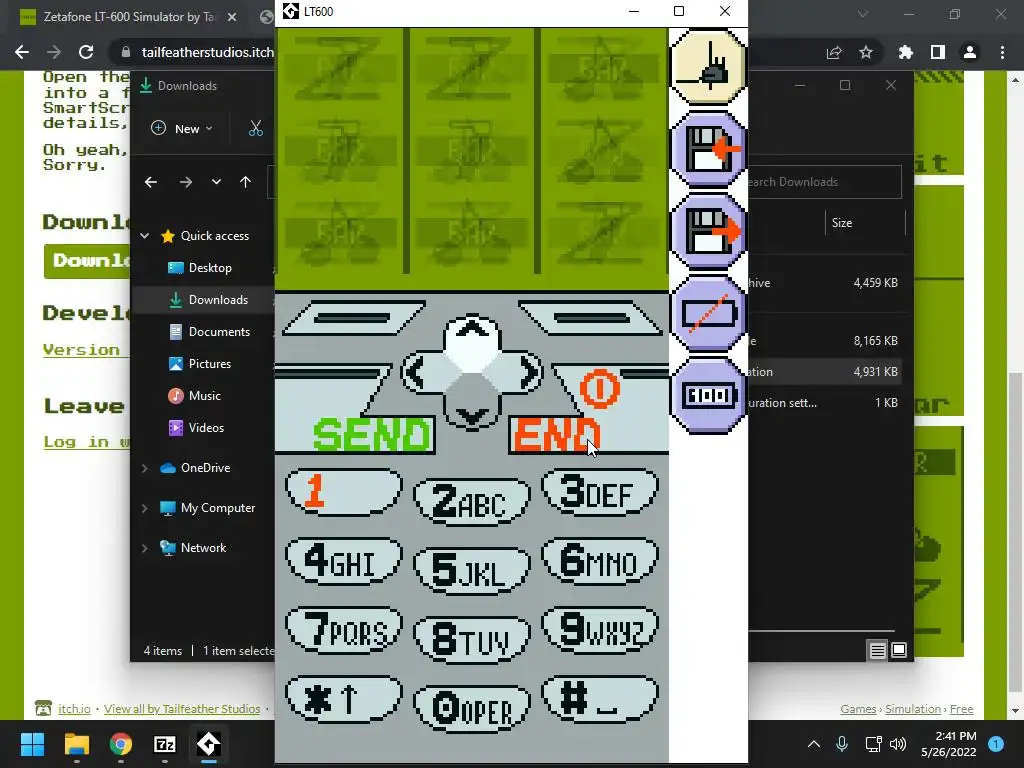Click the Cut scissors icon in Explorer
The height and width of the screenshot is (768, 1024).
(255, 129)
